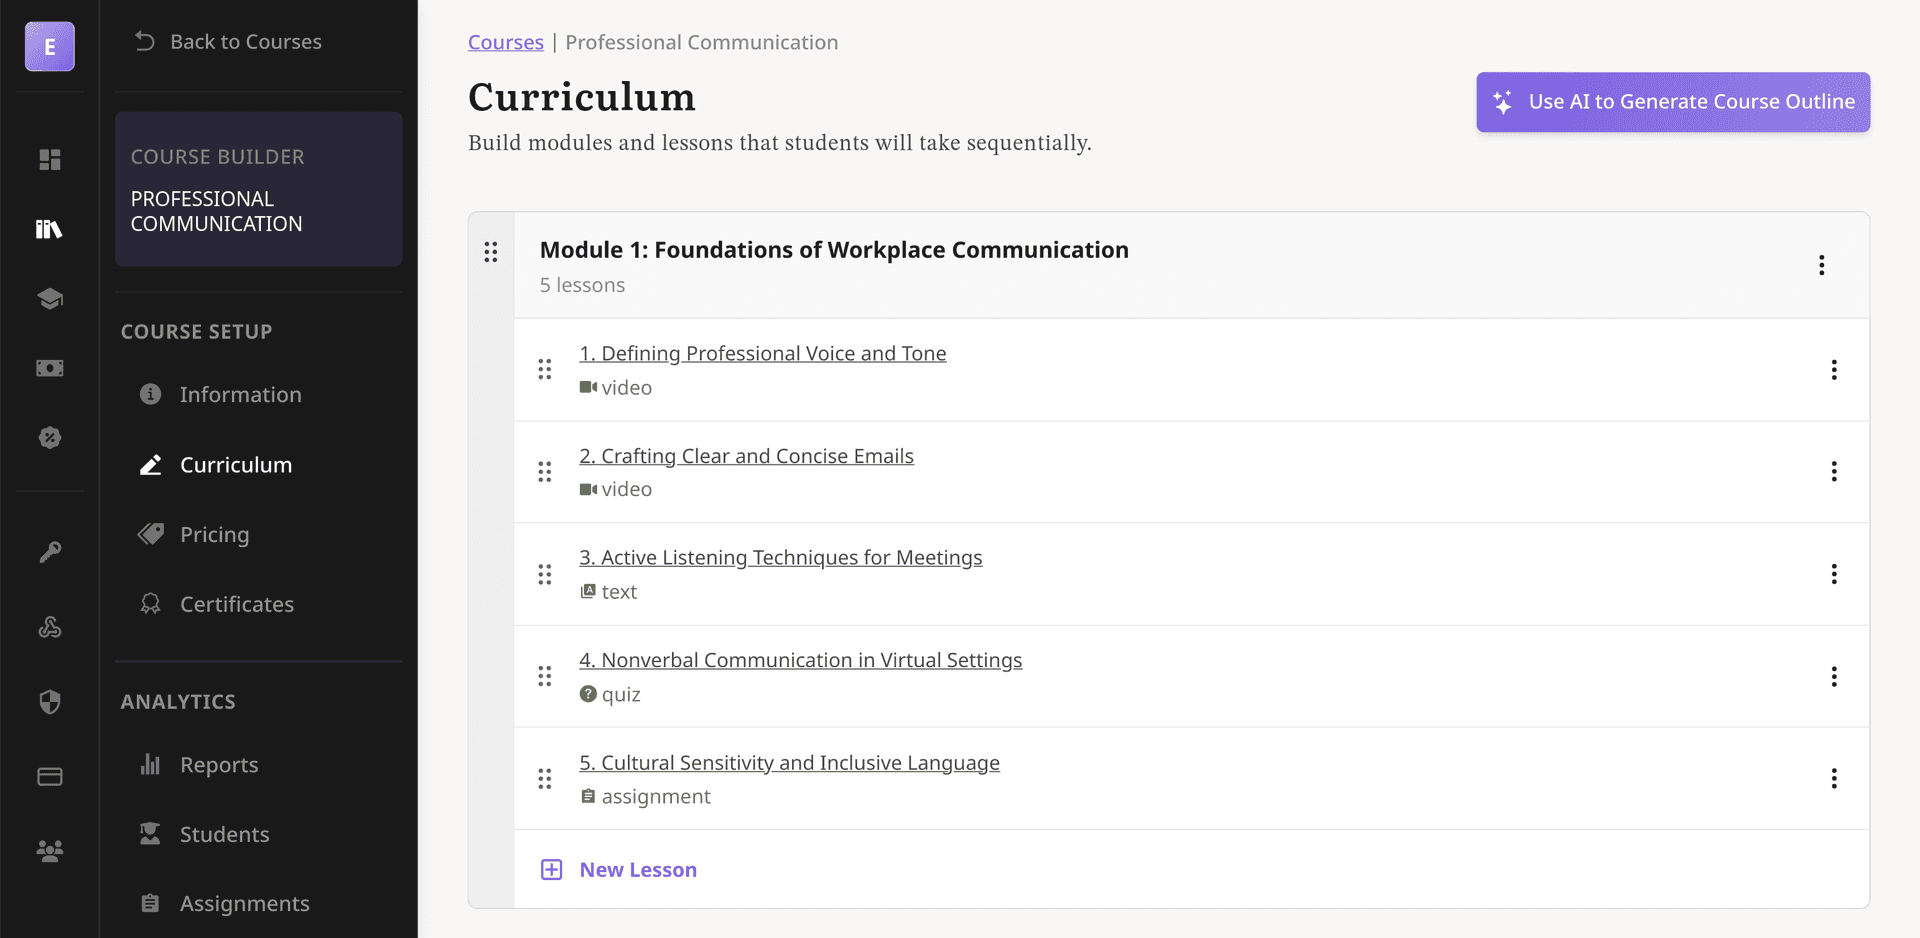Open Module 1 three-dot options menu
Screen dimensions: 1920x938
click(1821, 265)
